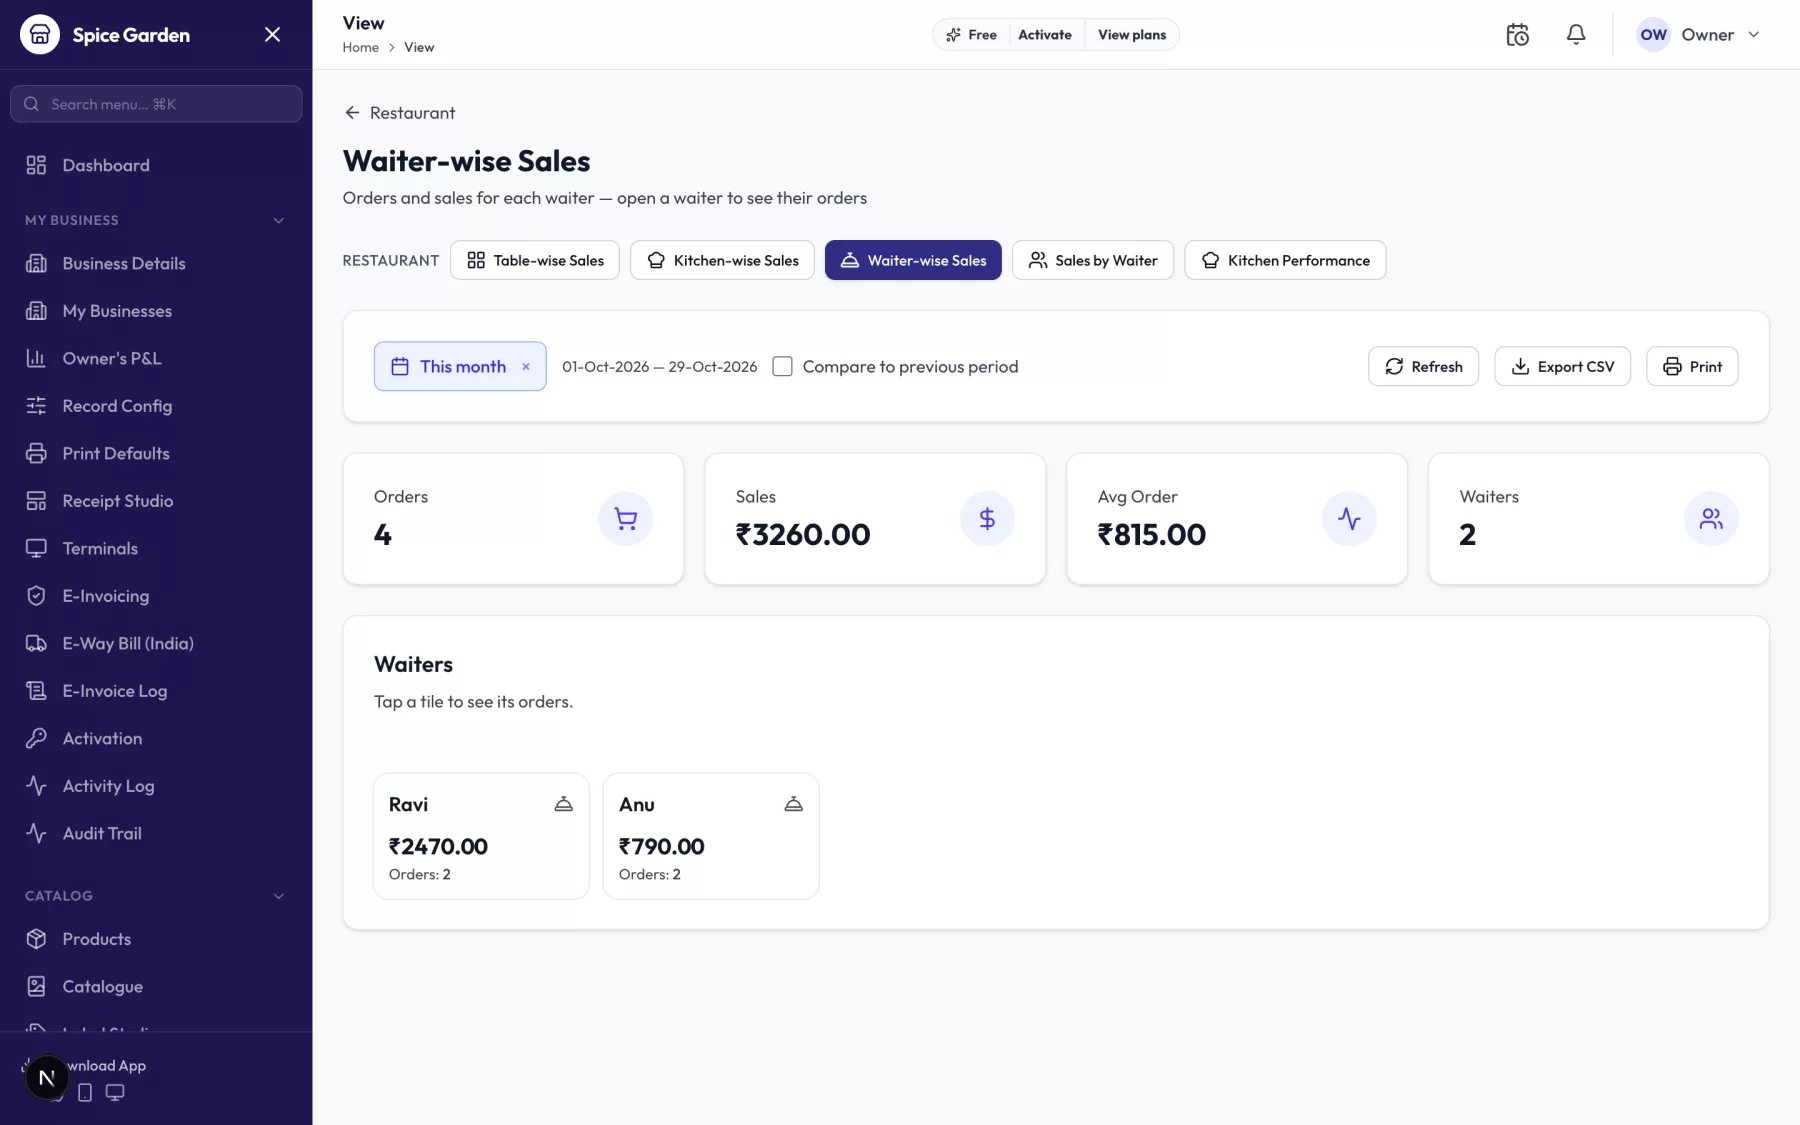The width and height of the screenshot is (1800, 1125).
Task: Click the Orders cart icon
Action: [x=626, y=519]
